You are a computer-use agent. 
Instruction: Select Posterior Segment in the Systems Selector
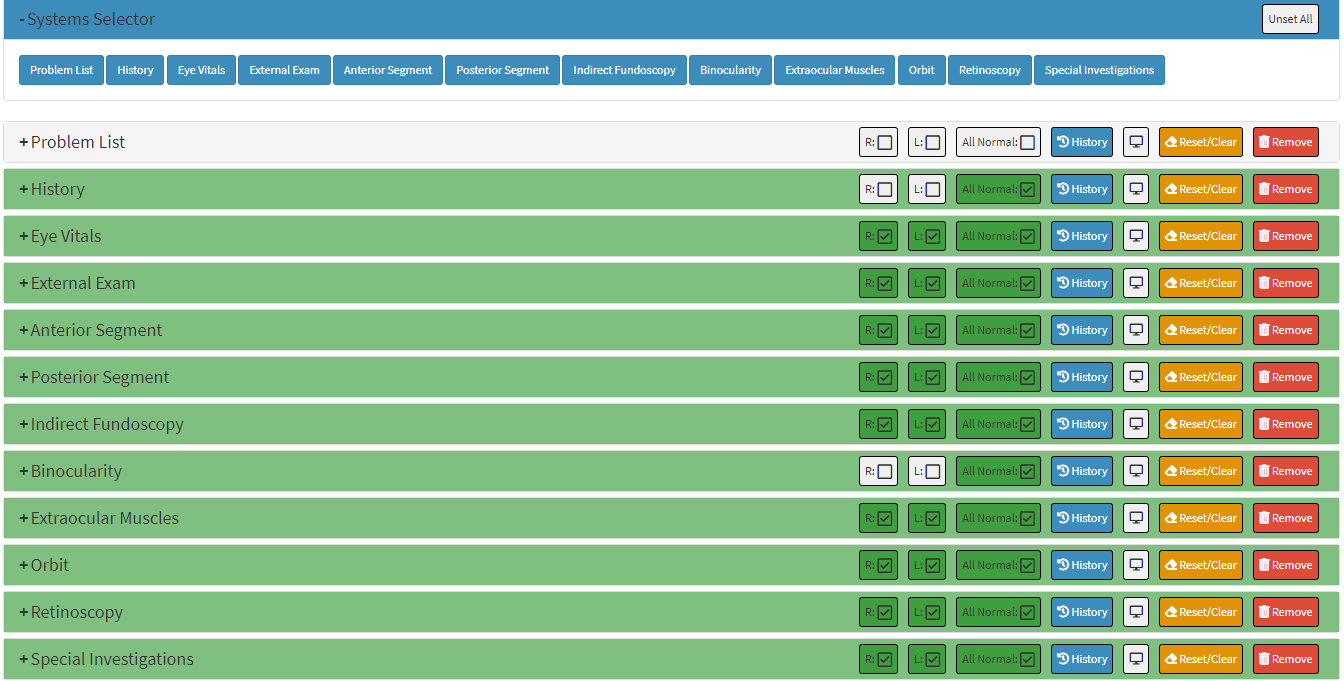click(x=502, y=70)
